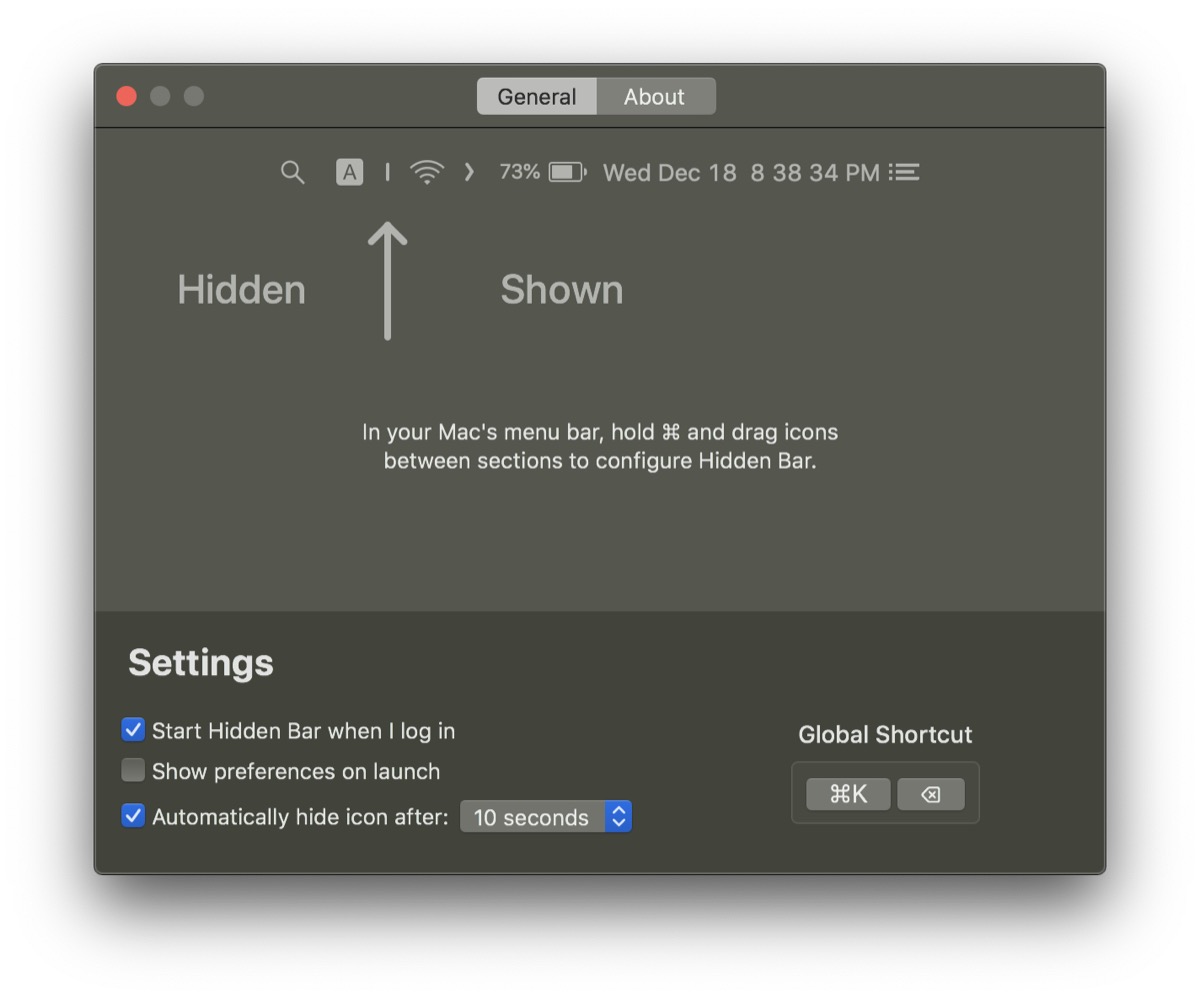
Task: Click the ⌘K shortcut recorder button
Action: (x=848, y=794)
